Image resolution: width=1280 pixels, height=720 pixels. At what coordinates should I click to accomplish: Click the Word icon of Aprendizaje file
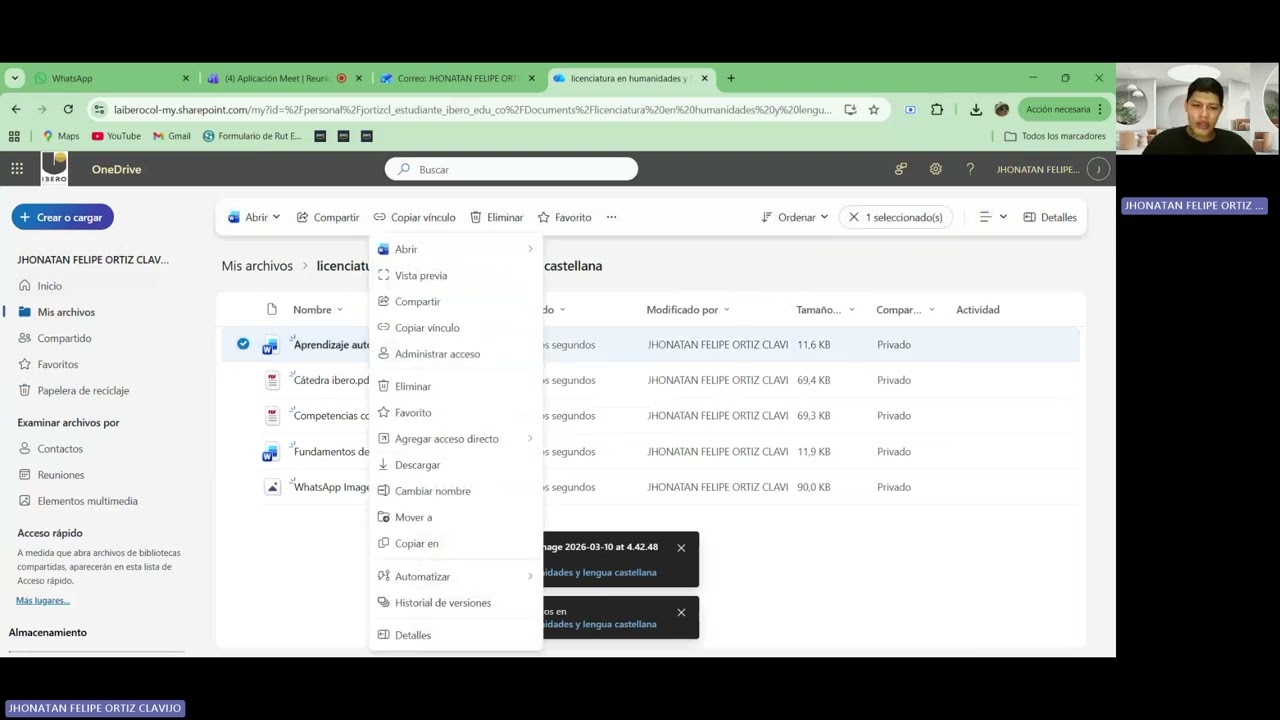coord(270,345)
